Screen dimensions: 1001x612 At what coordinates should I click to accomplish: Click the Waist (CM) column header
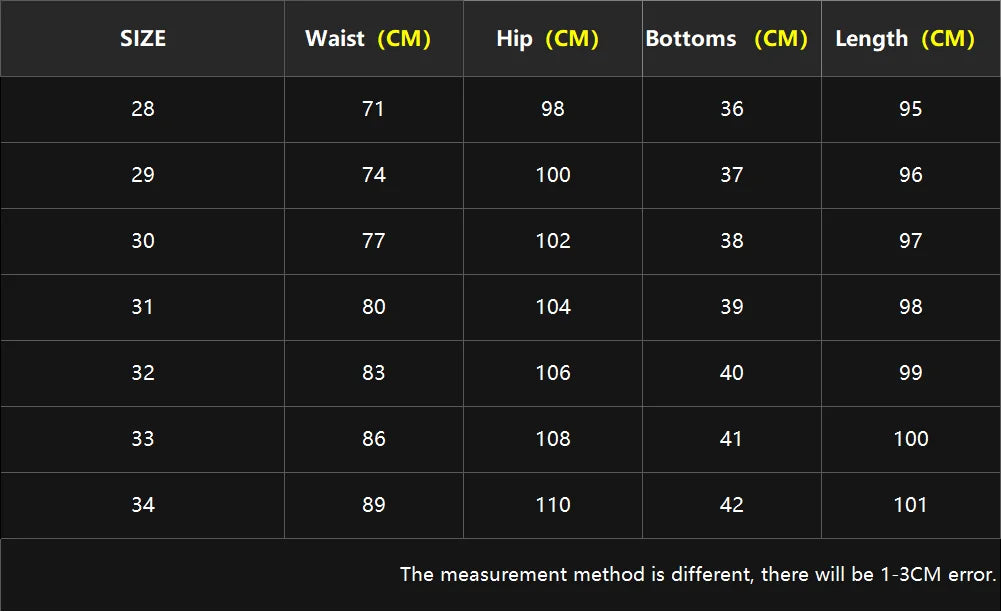pyautogui.click(x=368, y=39)
